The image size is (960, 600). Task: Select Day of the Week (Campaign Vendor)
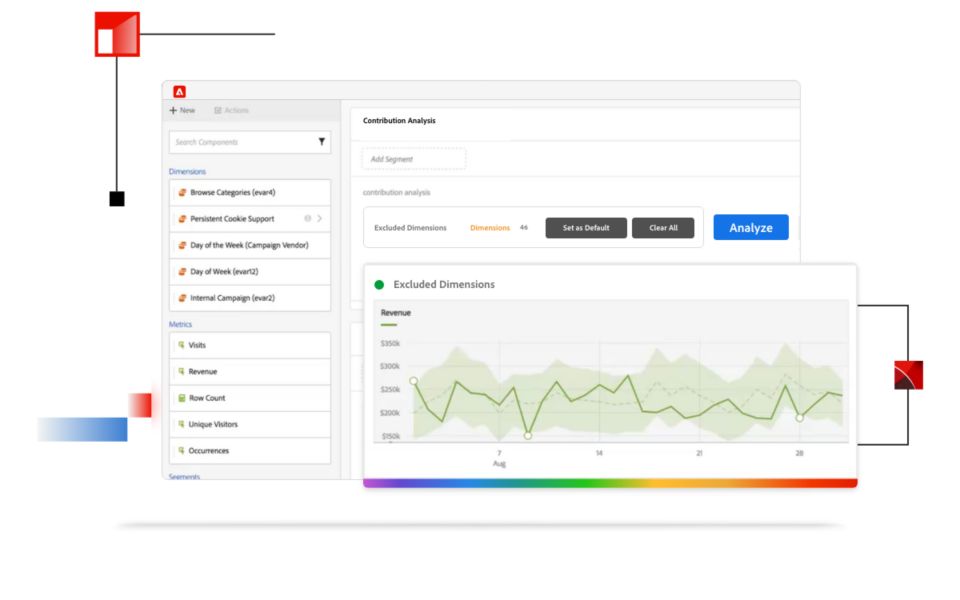coord(250,245)
